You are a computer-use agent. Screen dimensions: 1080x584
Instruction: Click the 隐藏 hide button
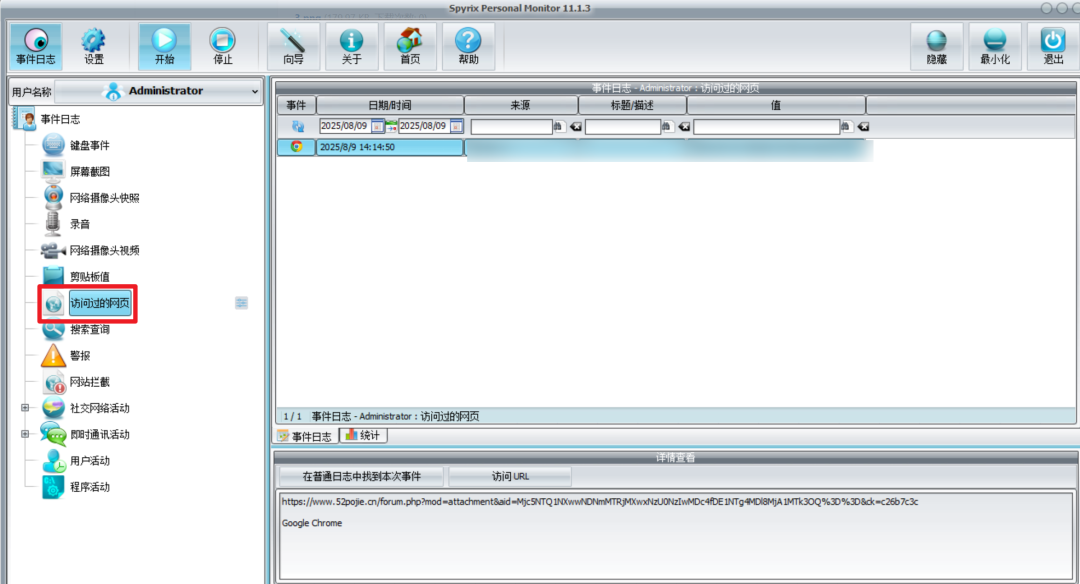click(937, 46)
